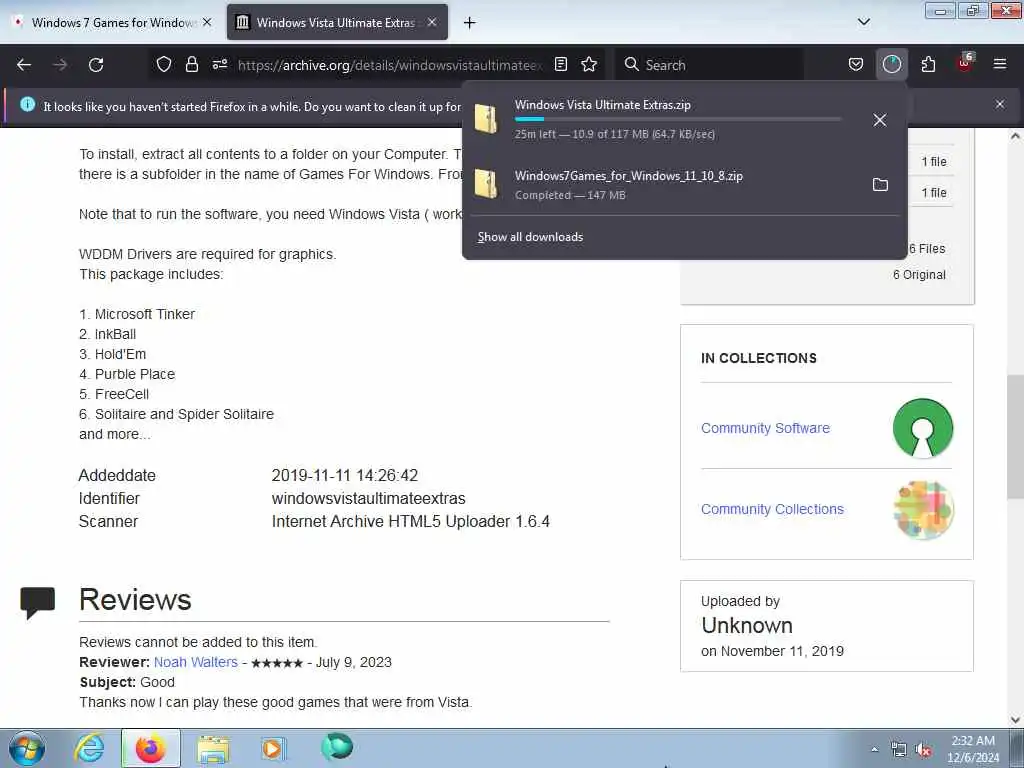
Task: Click the Addeddate value 2019-11-11 14:26:42
Action: click(345, 475)
